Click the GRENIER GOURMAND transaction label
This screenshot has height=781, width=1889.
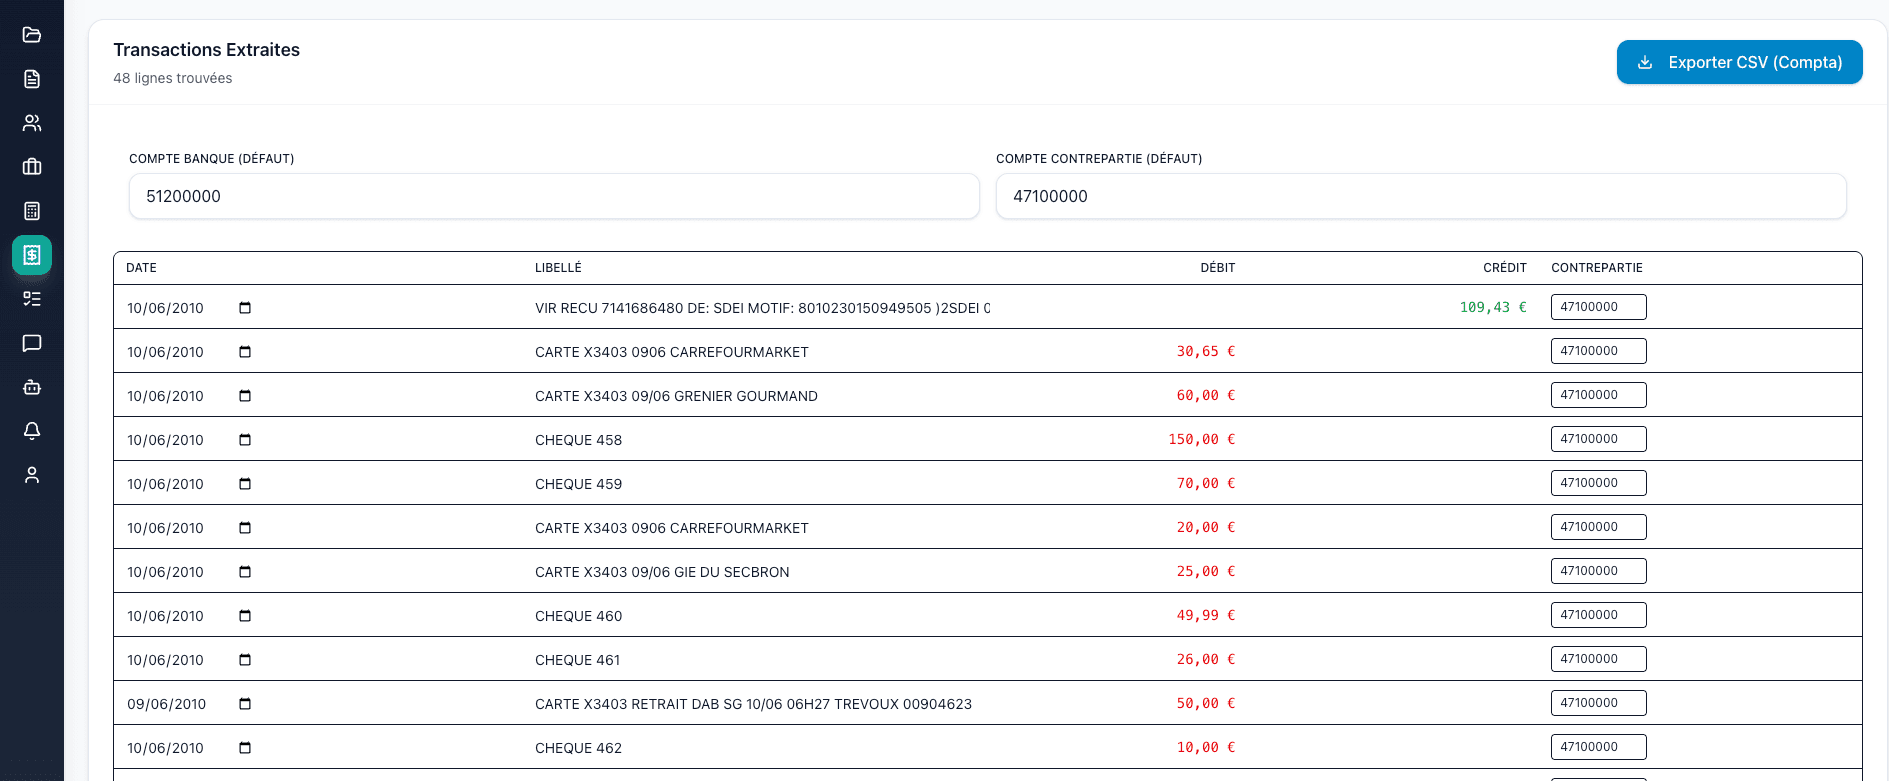point(676,396)
